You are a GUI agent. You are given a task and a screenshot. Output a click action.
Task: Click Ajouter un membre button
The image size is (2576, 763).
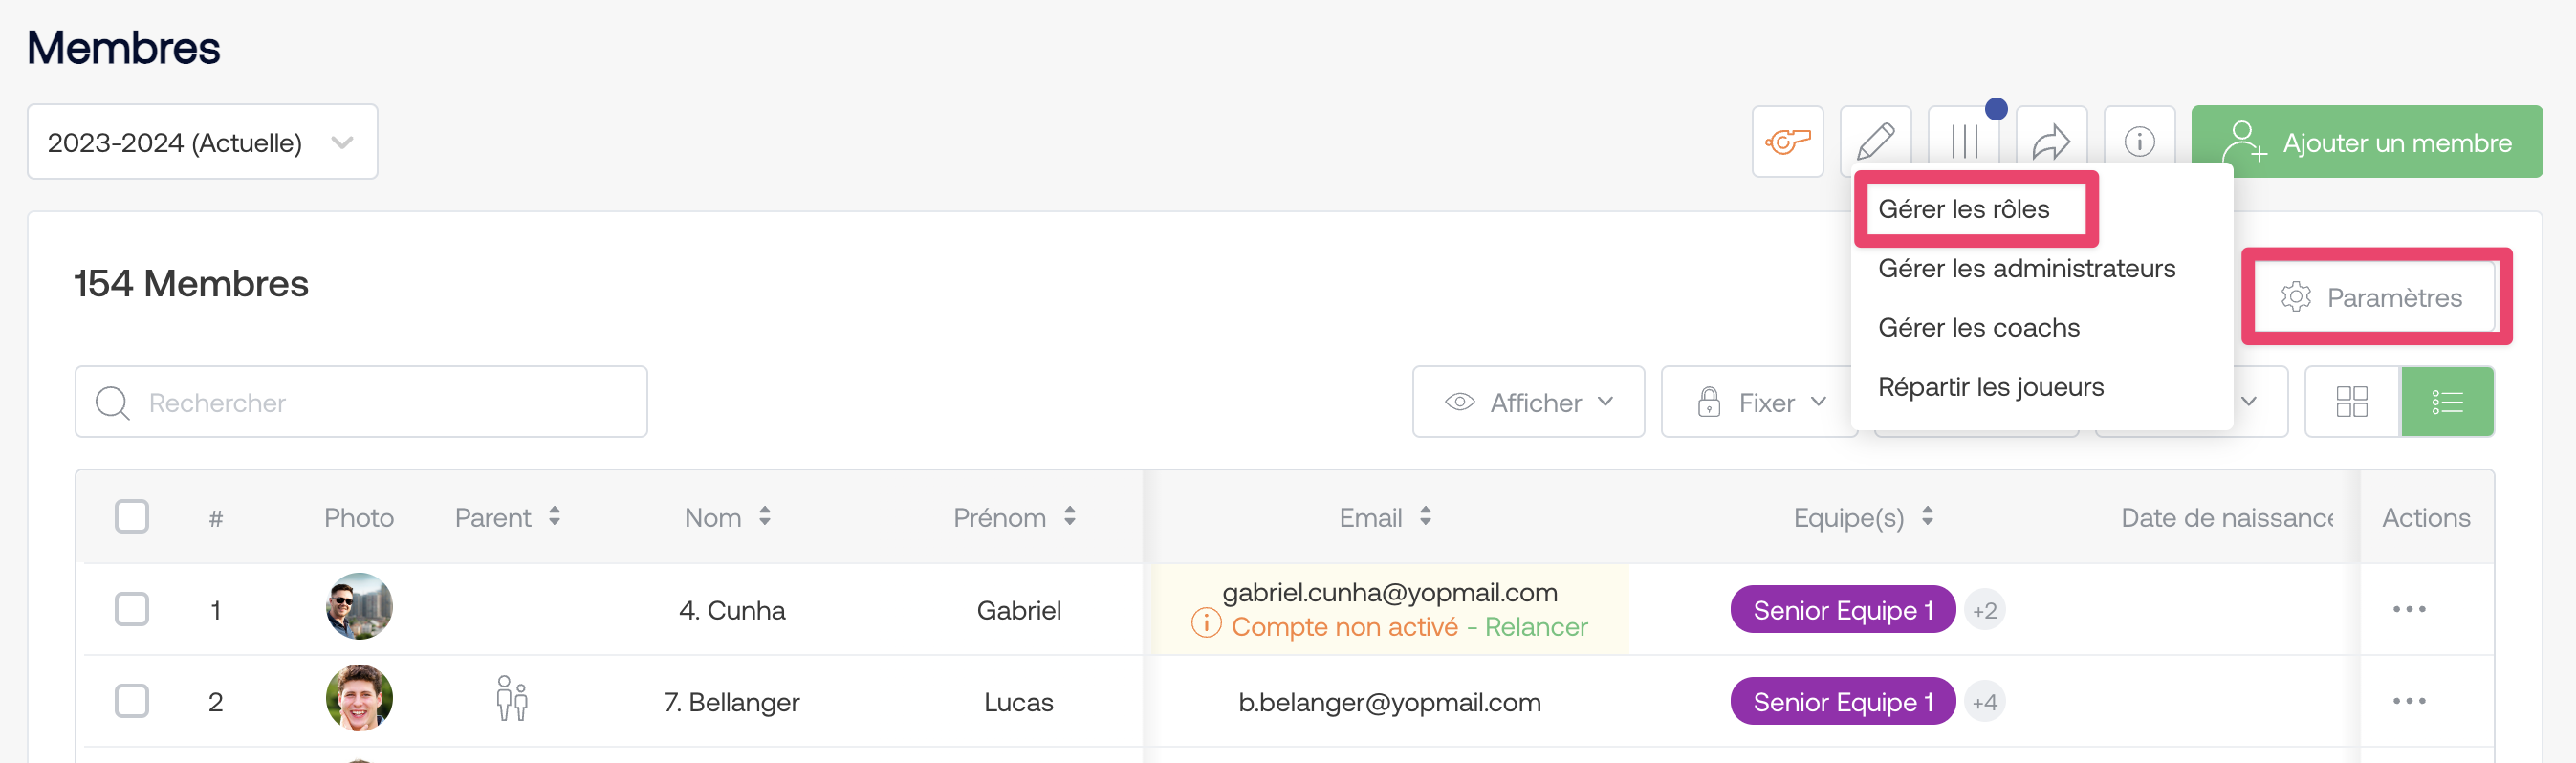(x=2366, y=142)
